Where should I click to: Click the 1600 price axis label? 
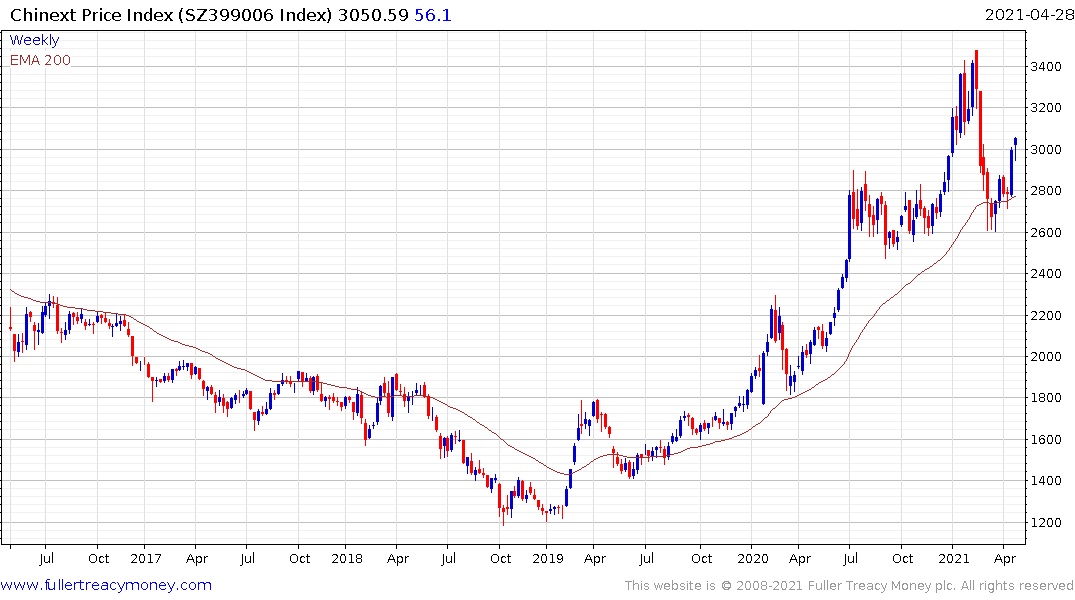[x=1046, y=440]
